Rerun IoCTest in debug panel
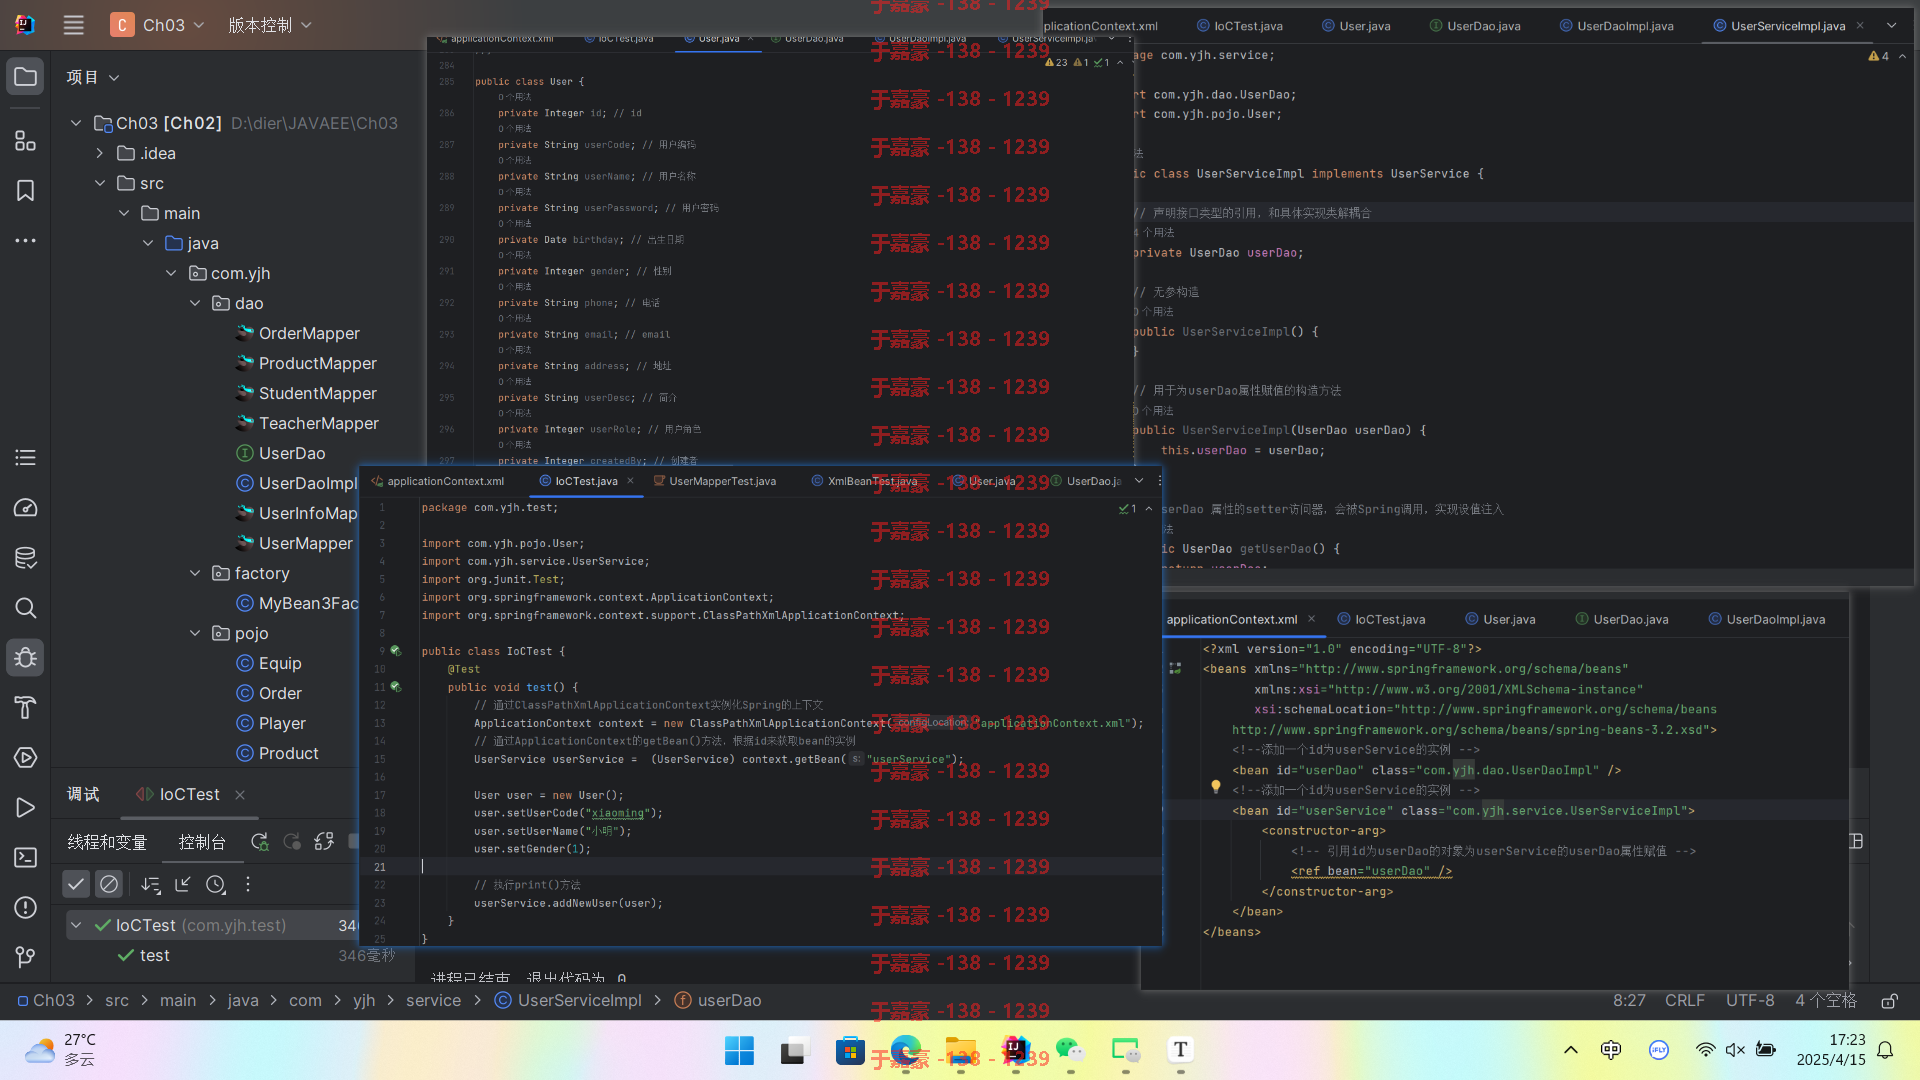The width and height of the screenshot is (1920, 1080). pyautogui.click(x=259, y=842)
